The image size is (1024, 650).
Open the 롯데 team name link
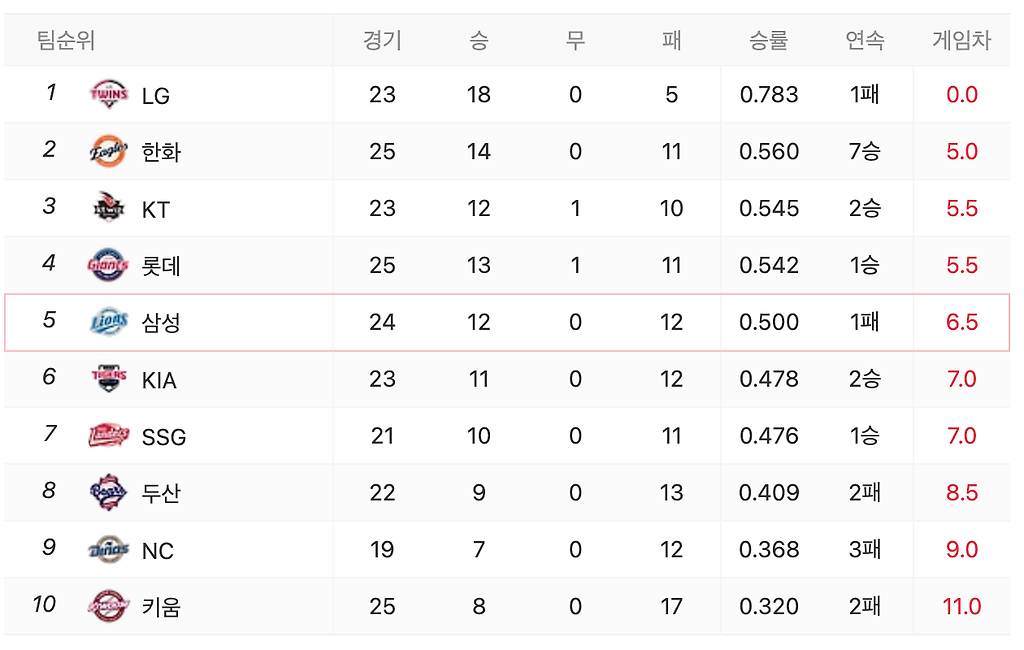click(161, 266)
